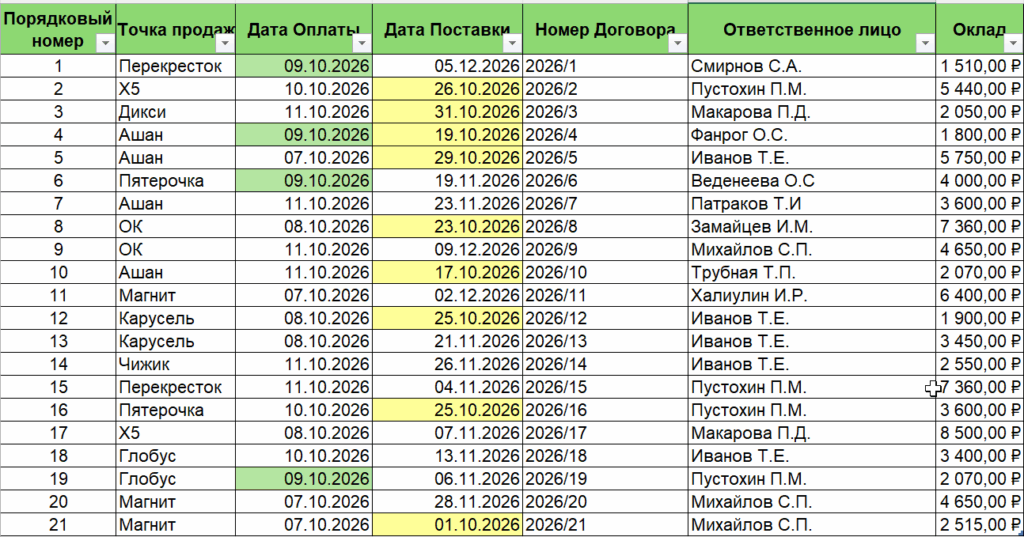Click contract number 2026/17
Image resolution: width=1024 pixels, height=537 pixels.
(x=605, y=432)
